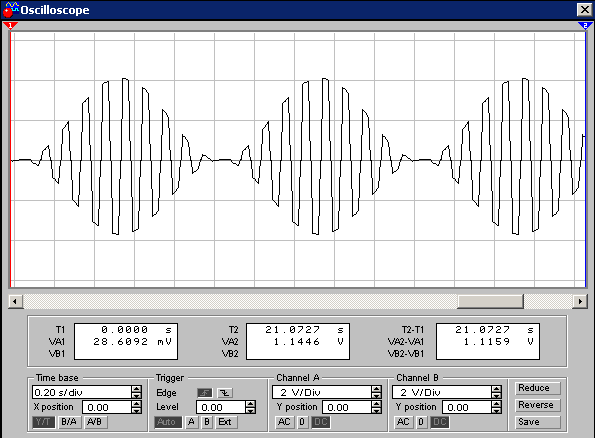
Task: Increase Channel A Y position
Action: tap(376, 404)
